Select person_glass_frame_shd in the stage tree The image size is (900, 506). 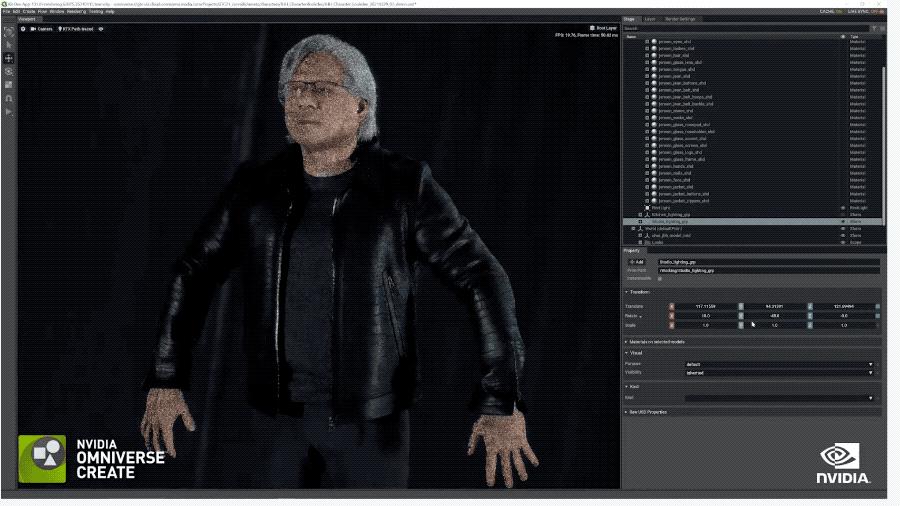click(682, 159)
